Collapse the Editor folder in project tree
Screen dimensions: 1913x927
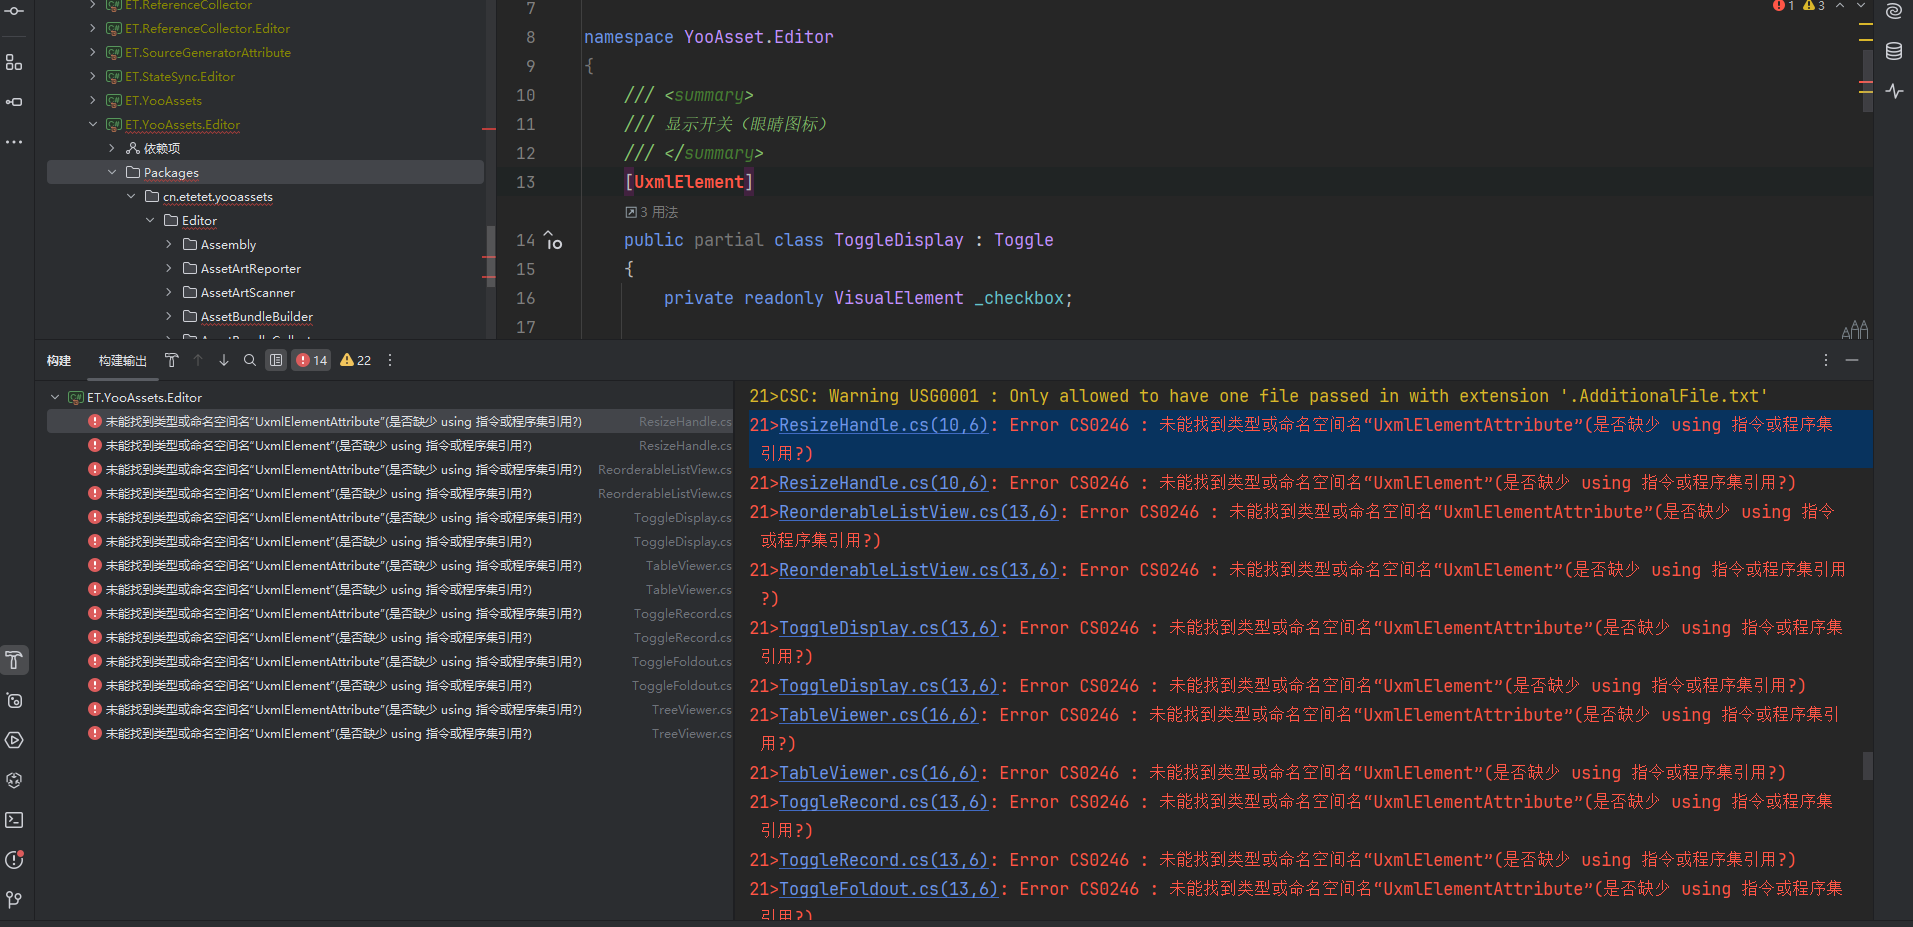tap(150, 220)
